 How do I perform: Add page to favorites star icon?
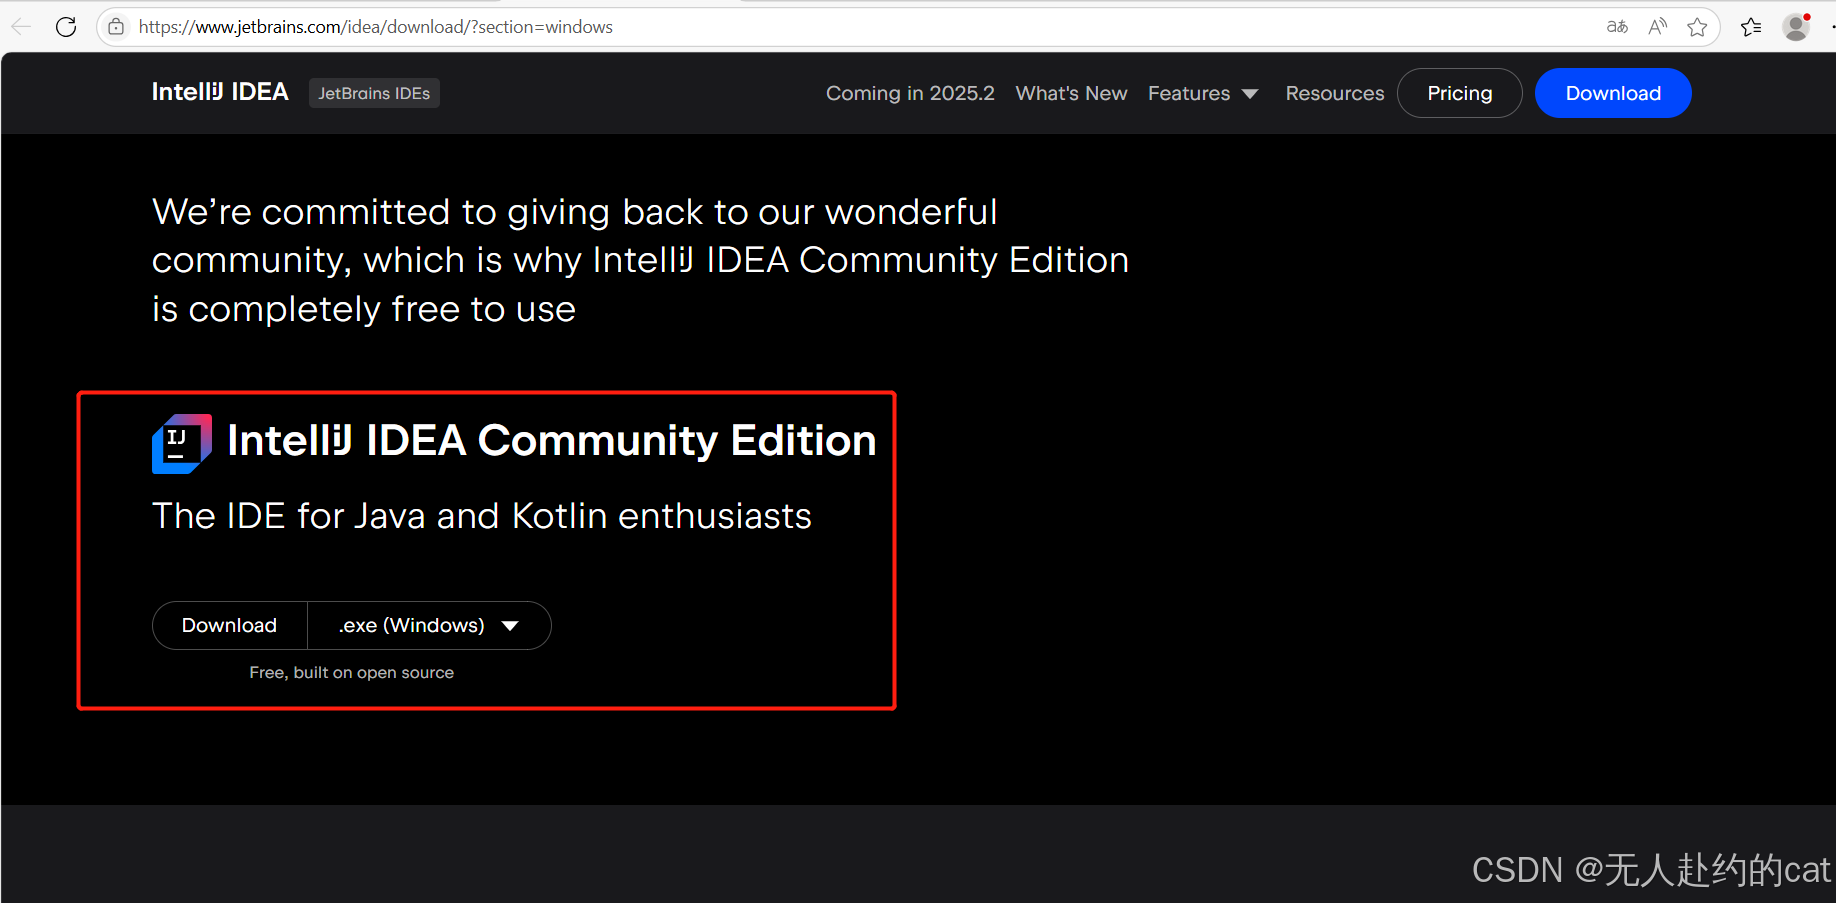point(1697,27)
